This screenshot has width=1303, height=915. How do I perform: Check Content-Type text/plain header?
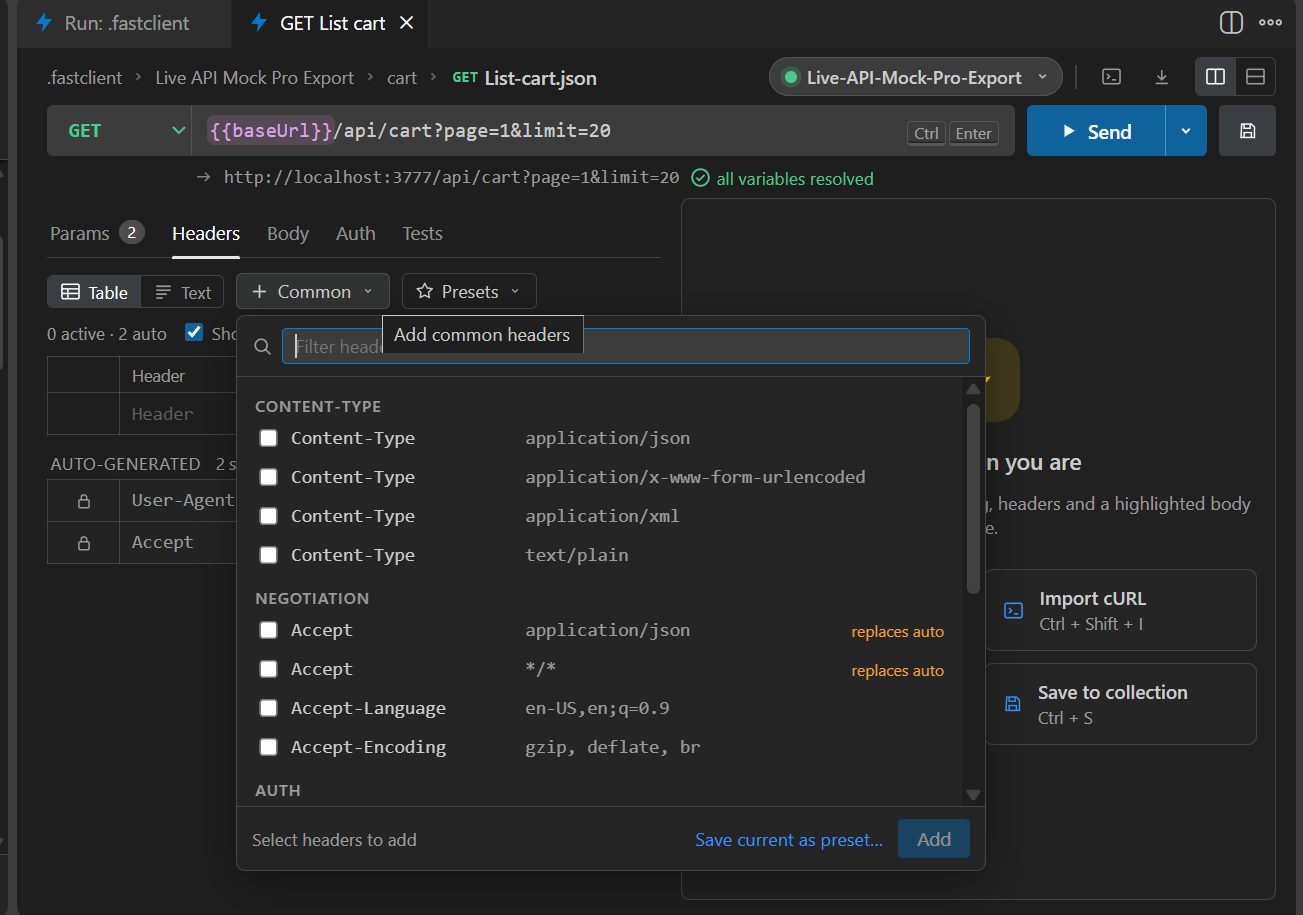(x=268, y=555)
